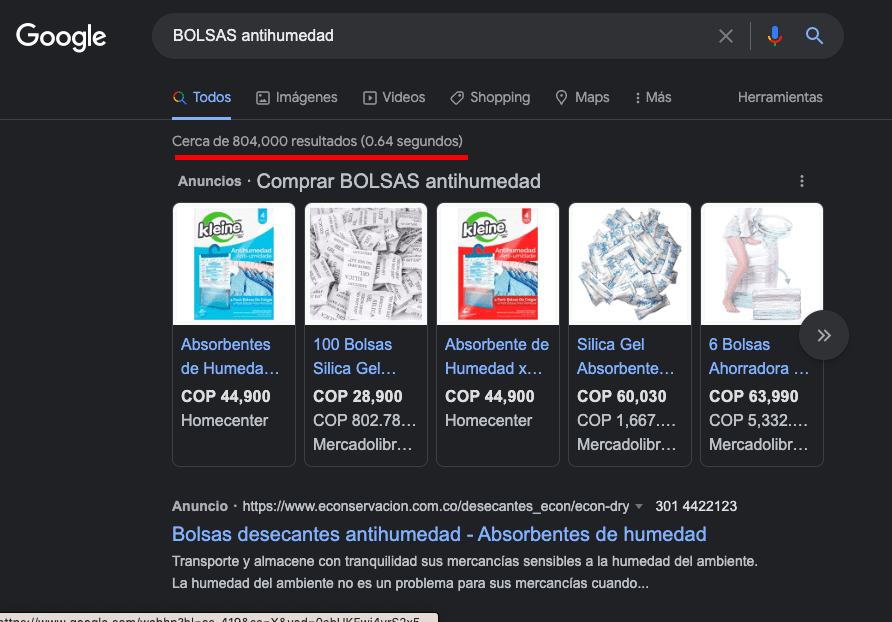The height and width of the screenshot is (622, 892).
Task: Expand the Más options menu
Action: click(653, 97)
